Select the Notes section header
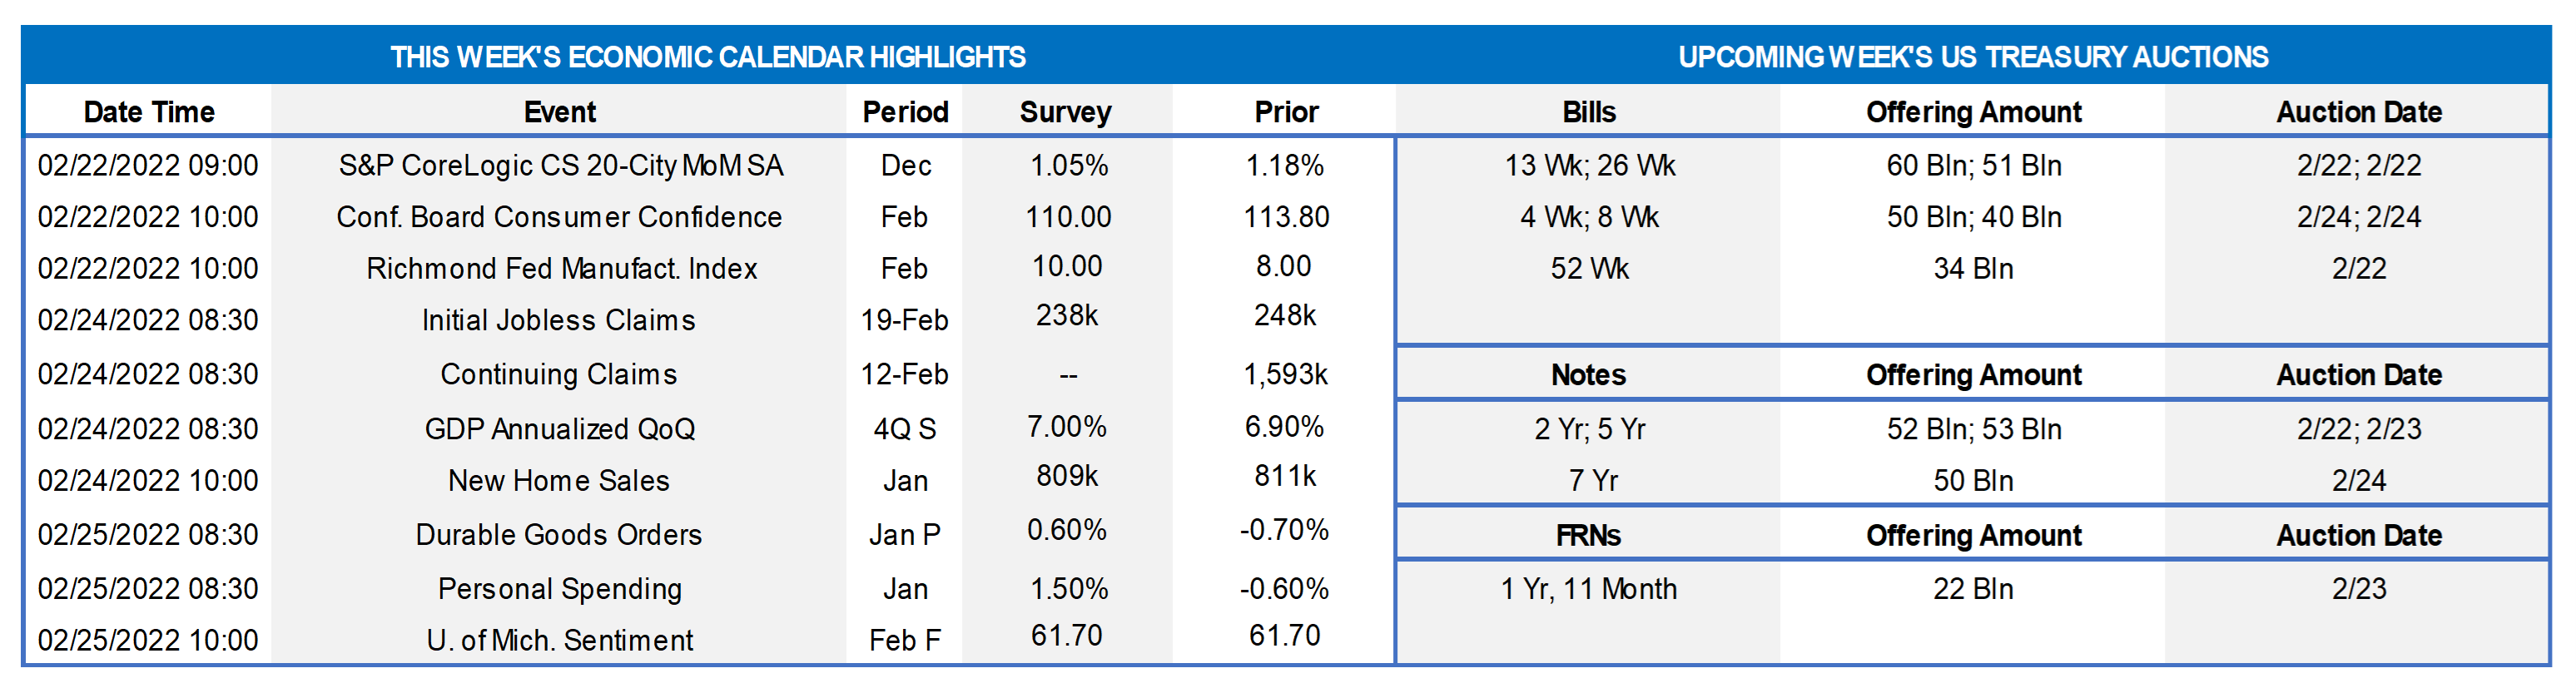 pyautogui.click(x=1588, y=375)
